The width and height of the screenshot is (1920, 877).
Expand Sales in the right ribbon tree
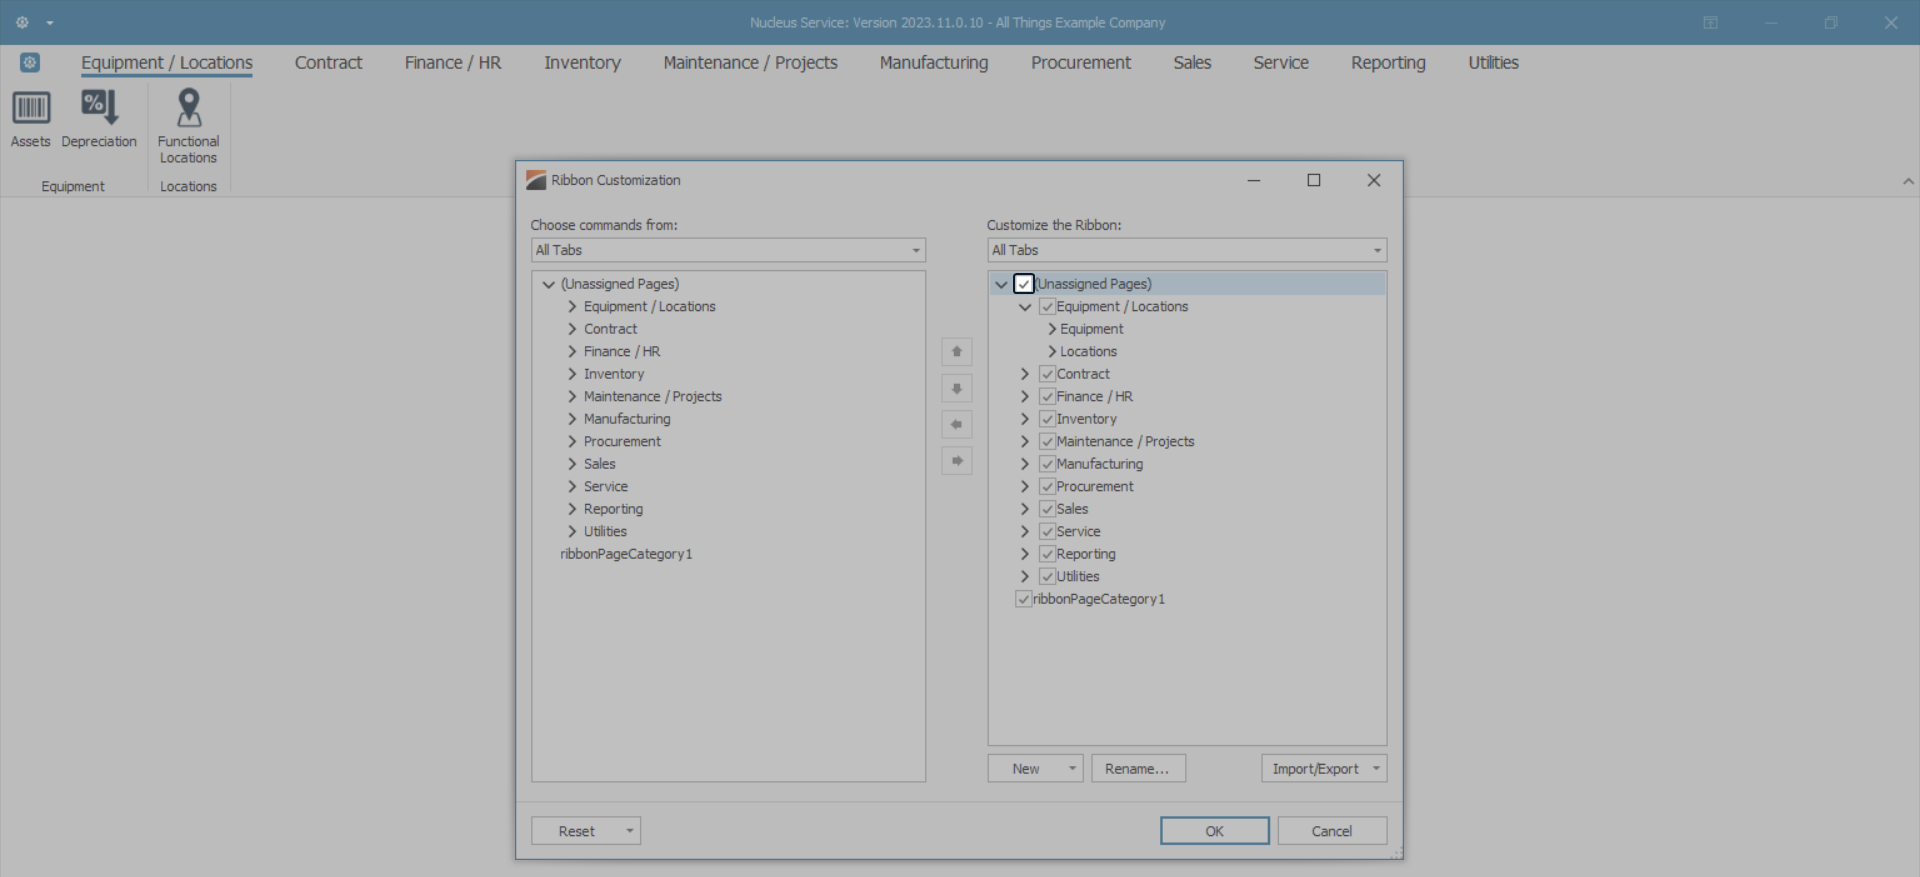pyautogui.click(x=1025, y=509)
